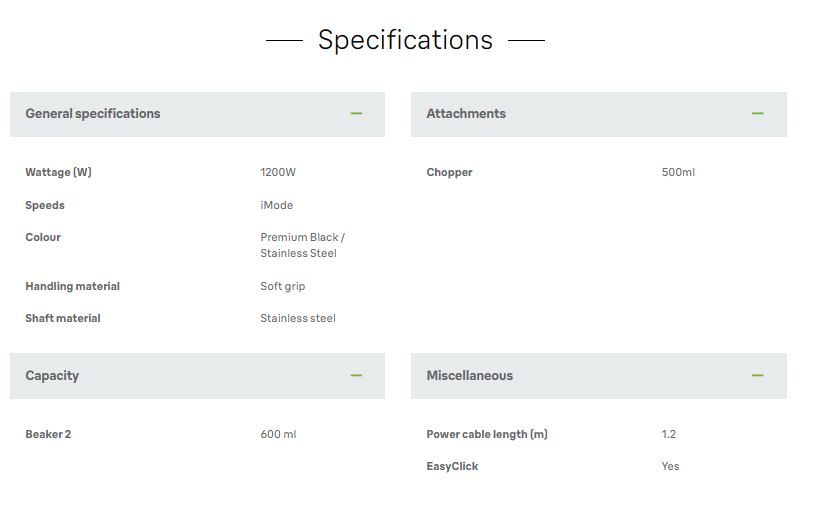Select the 1200W wattage value

[278, 172]
